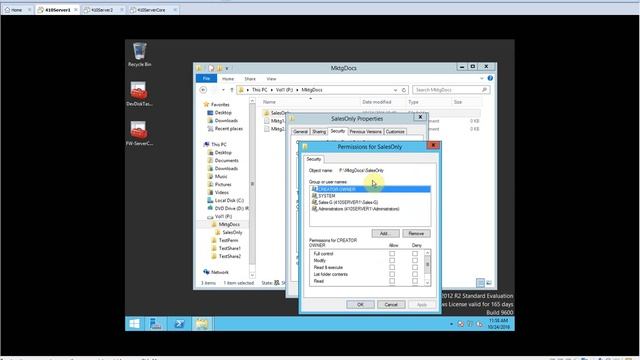Click the Administrators group icon
The height and width of the screenshot is (360, 640).
point(314,209)
